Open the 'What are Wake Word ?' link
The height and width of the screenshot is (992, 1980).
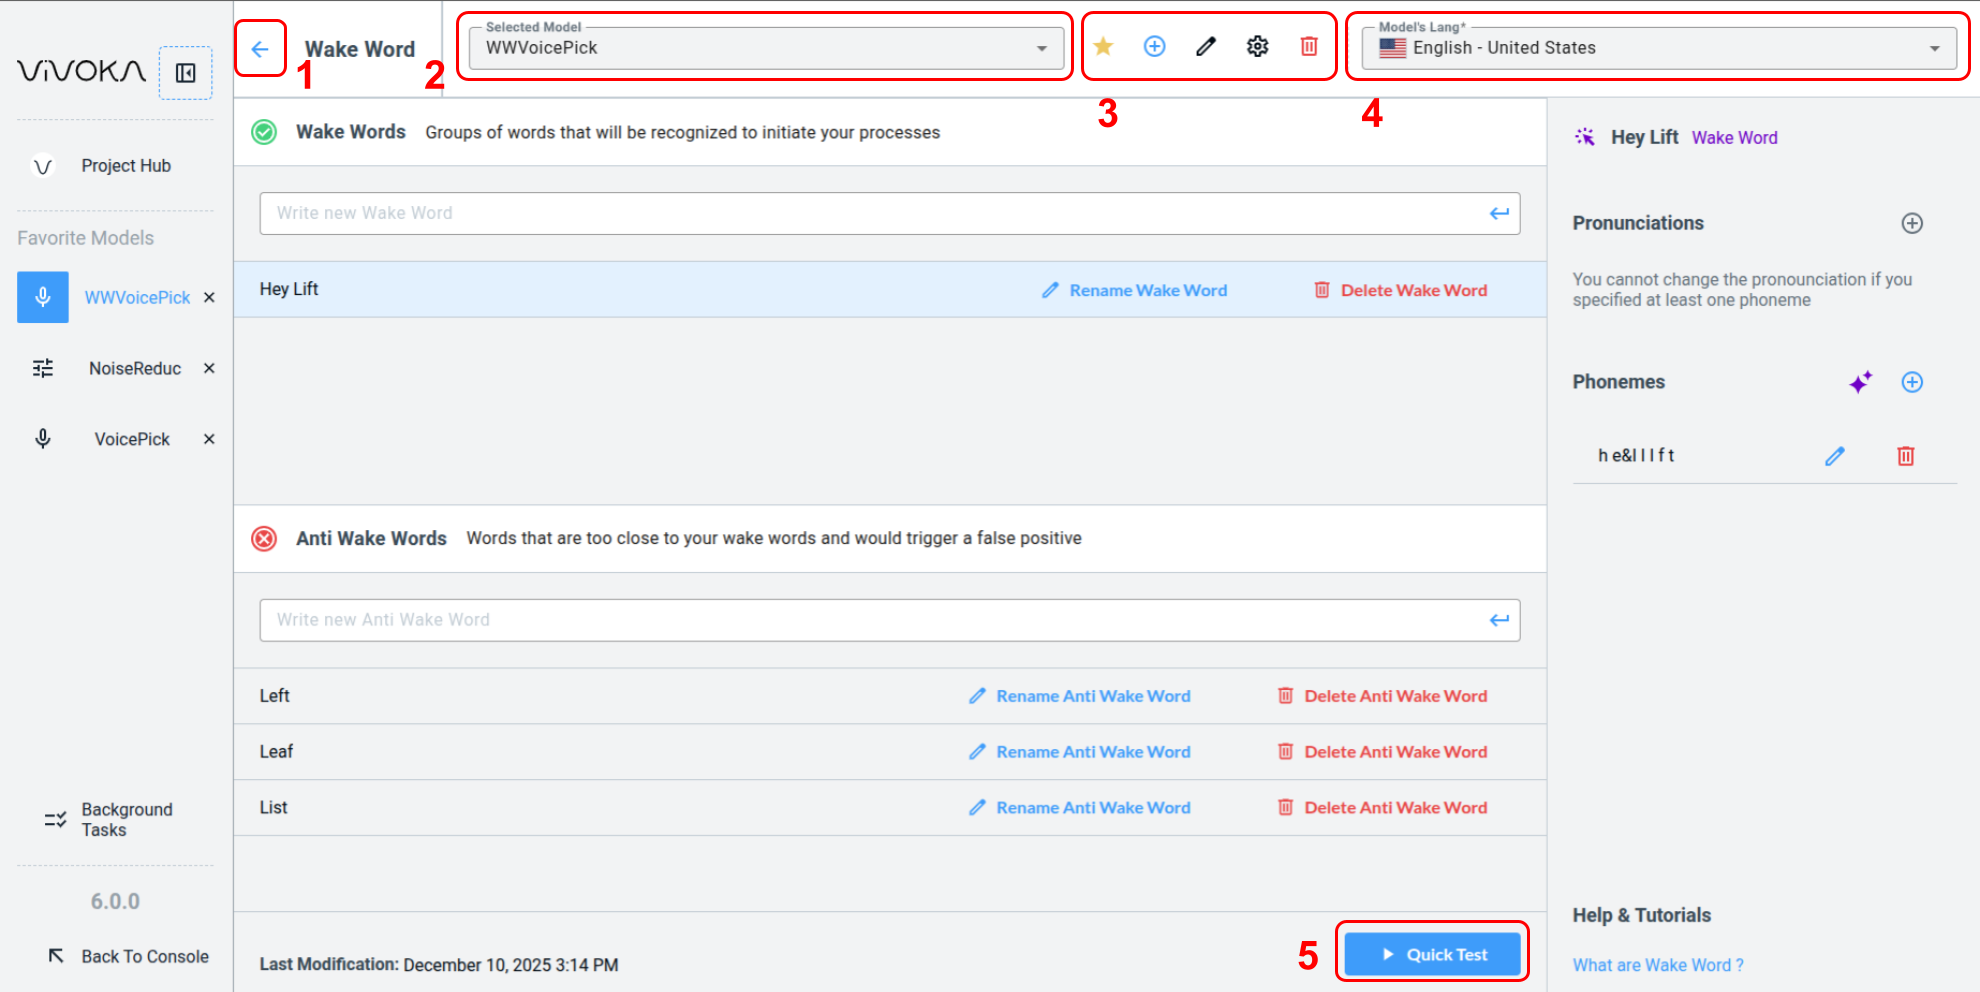click(x=1657, y=965)
